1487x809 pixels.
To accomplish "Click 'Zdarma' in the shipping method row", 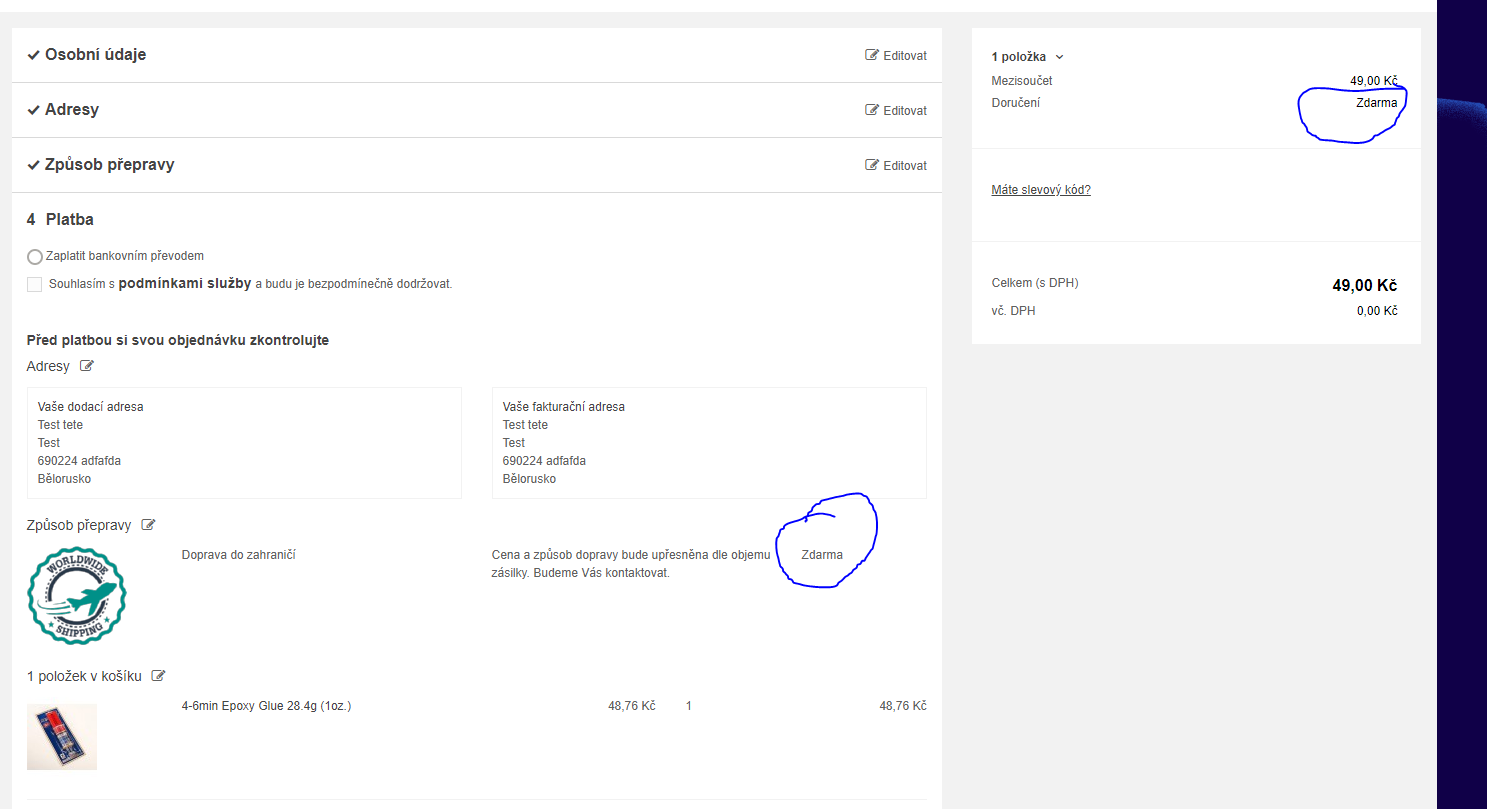I will 822,555.
